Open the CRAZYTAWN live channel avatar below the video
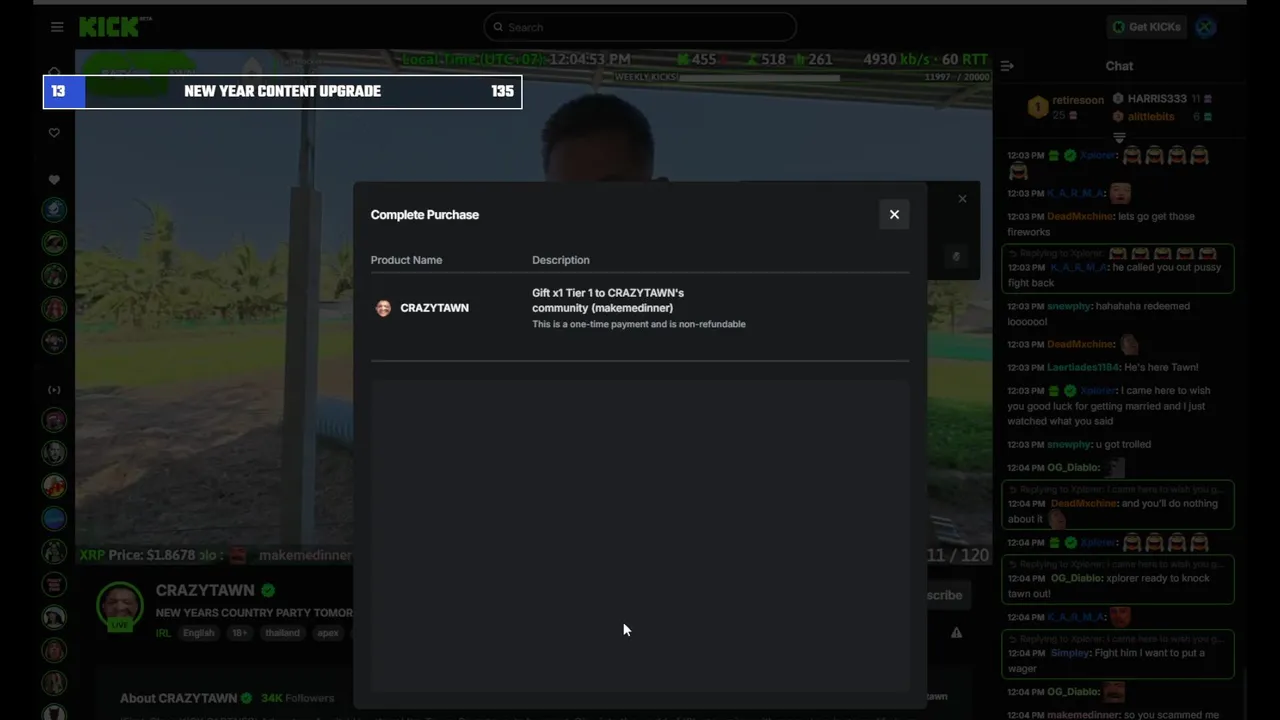This screenshot has width=1280, height=720. [x=119, y=605]
